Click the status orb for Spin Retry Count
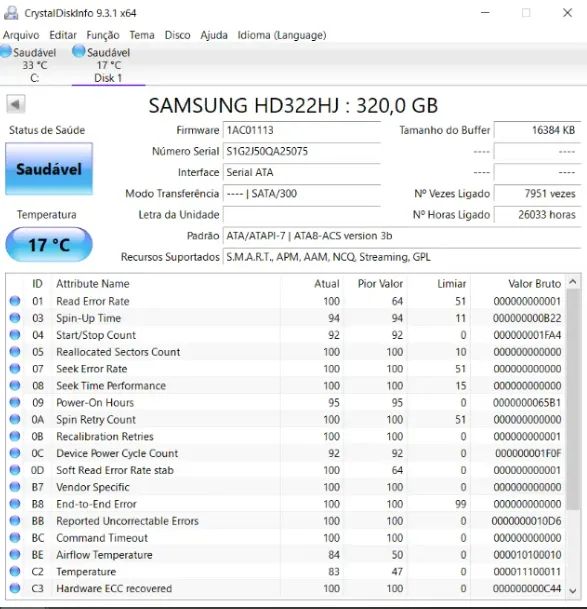The height and width of the screenshot is (609, 587). (15, 419)
